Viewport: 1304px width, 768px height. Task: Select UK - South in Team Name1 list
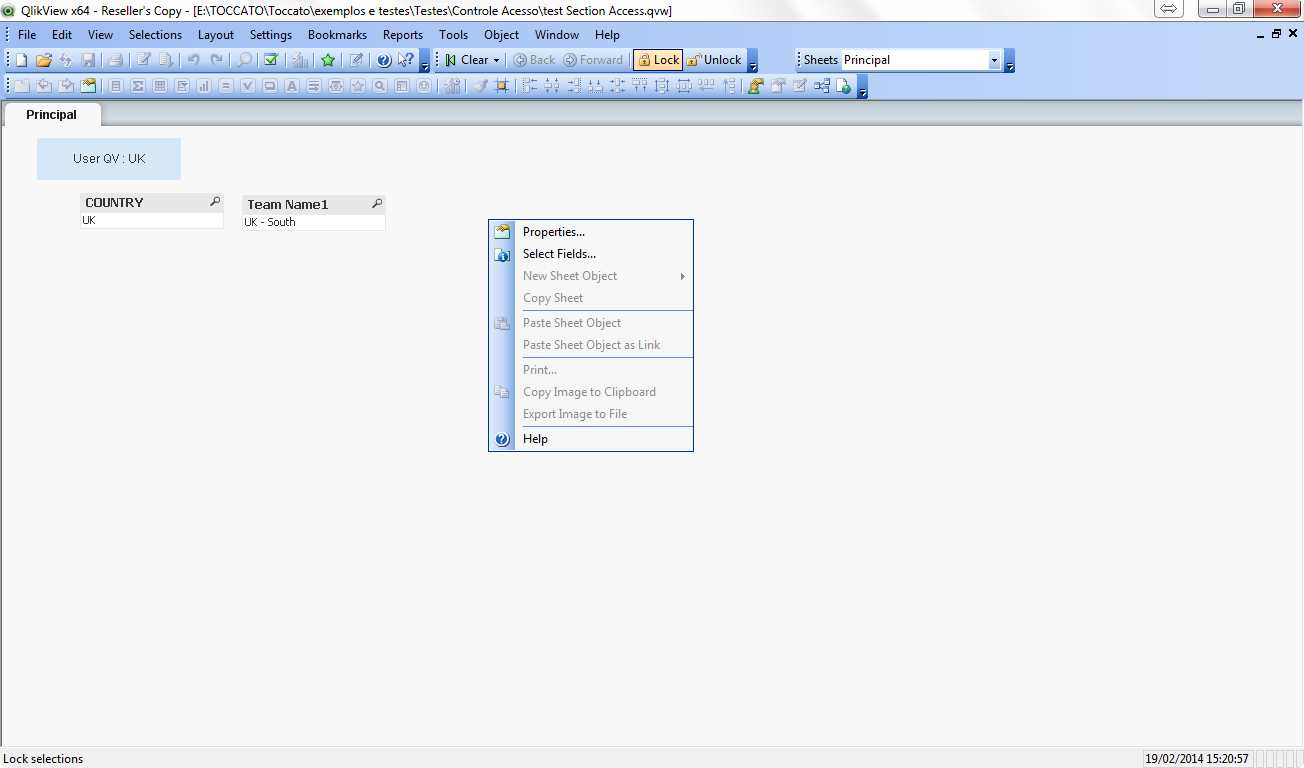(x=314, y=222)
